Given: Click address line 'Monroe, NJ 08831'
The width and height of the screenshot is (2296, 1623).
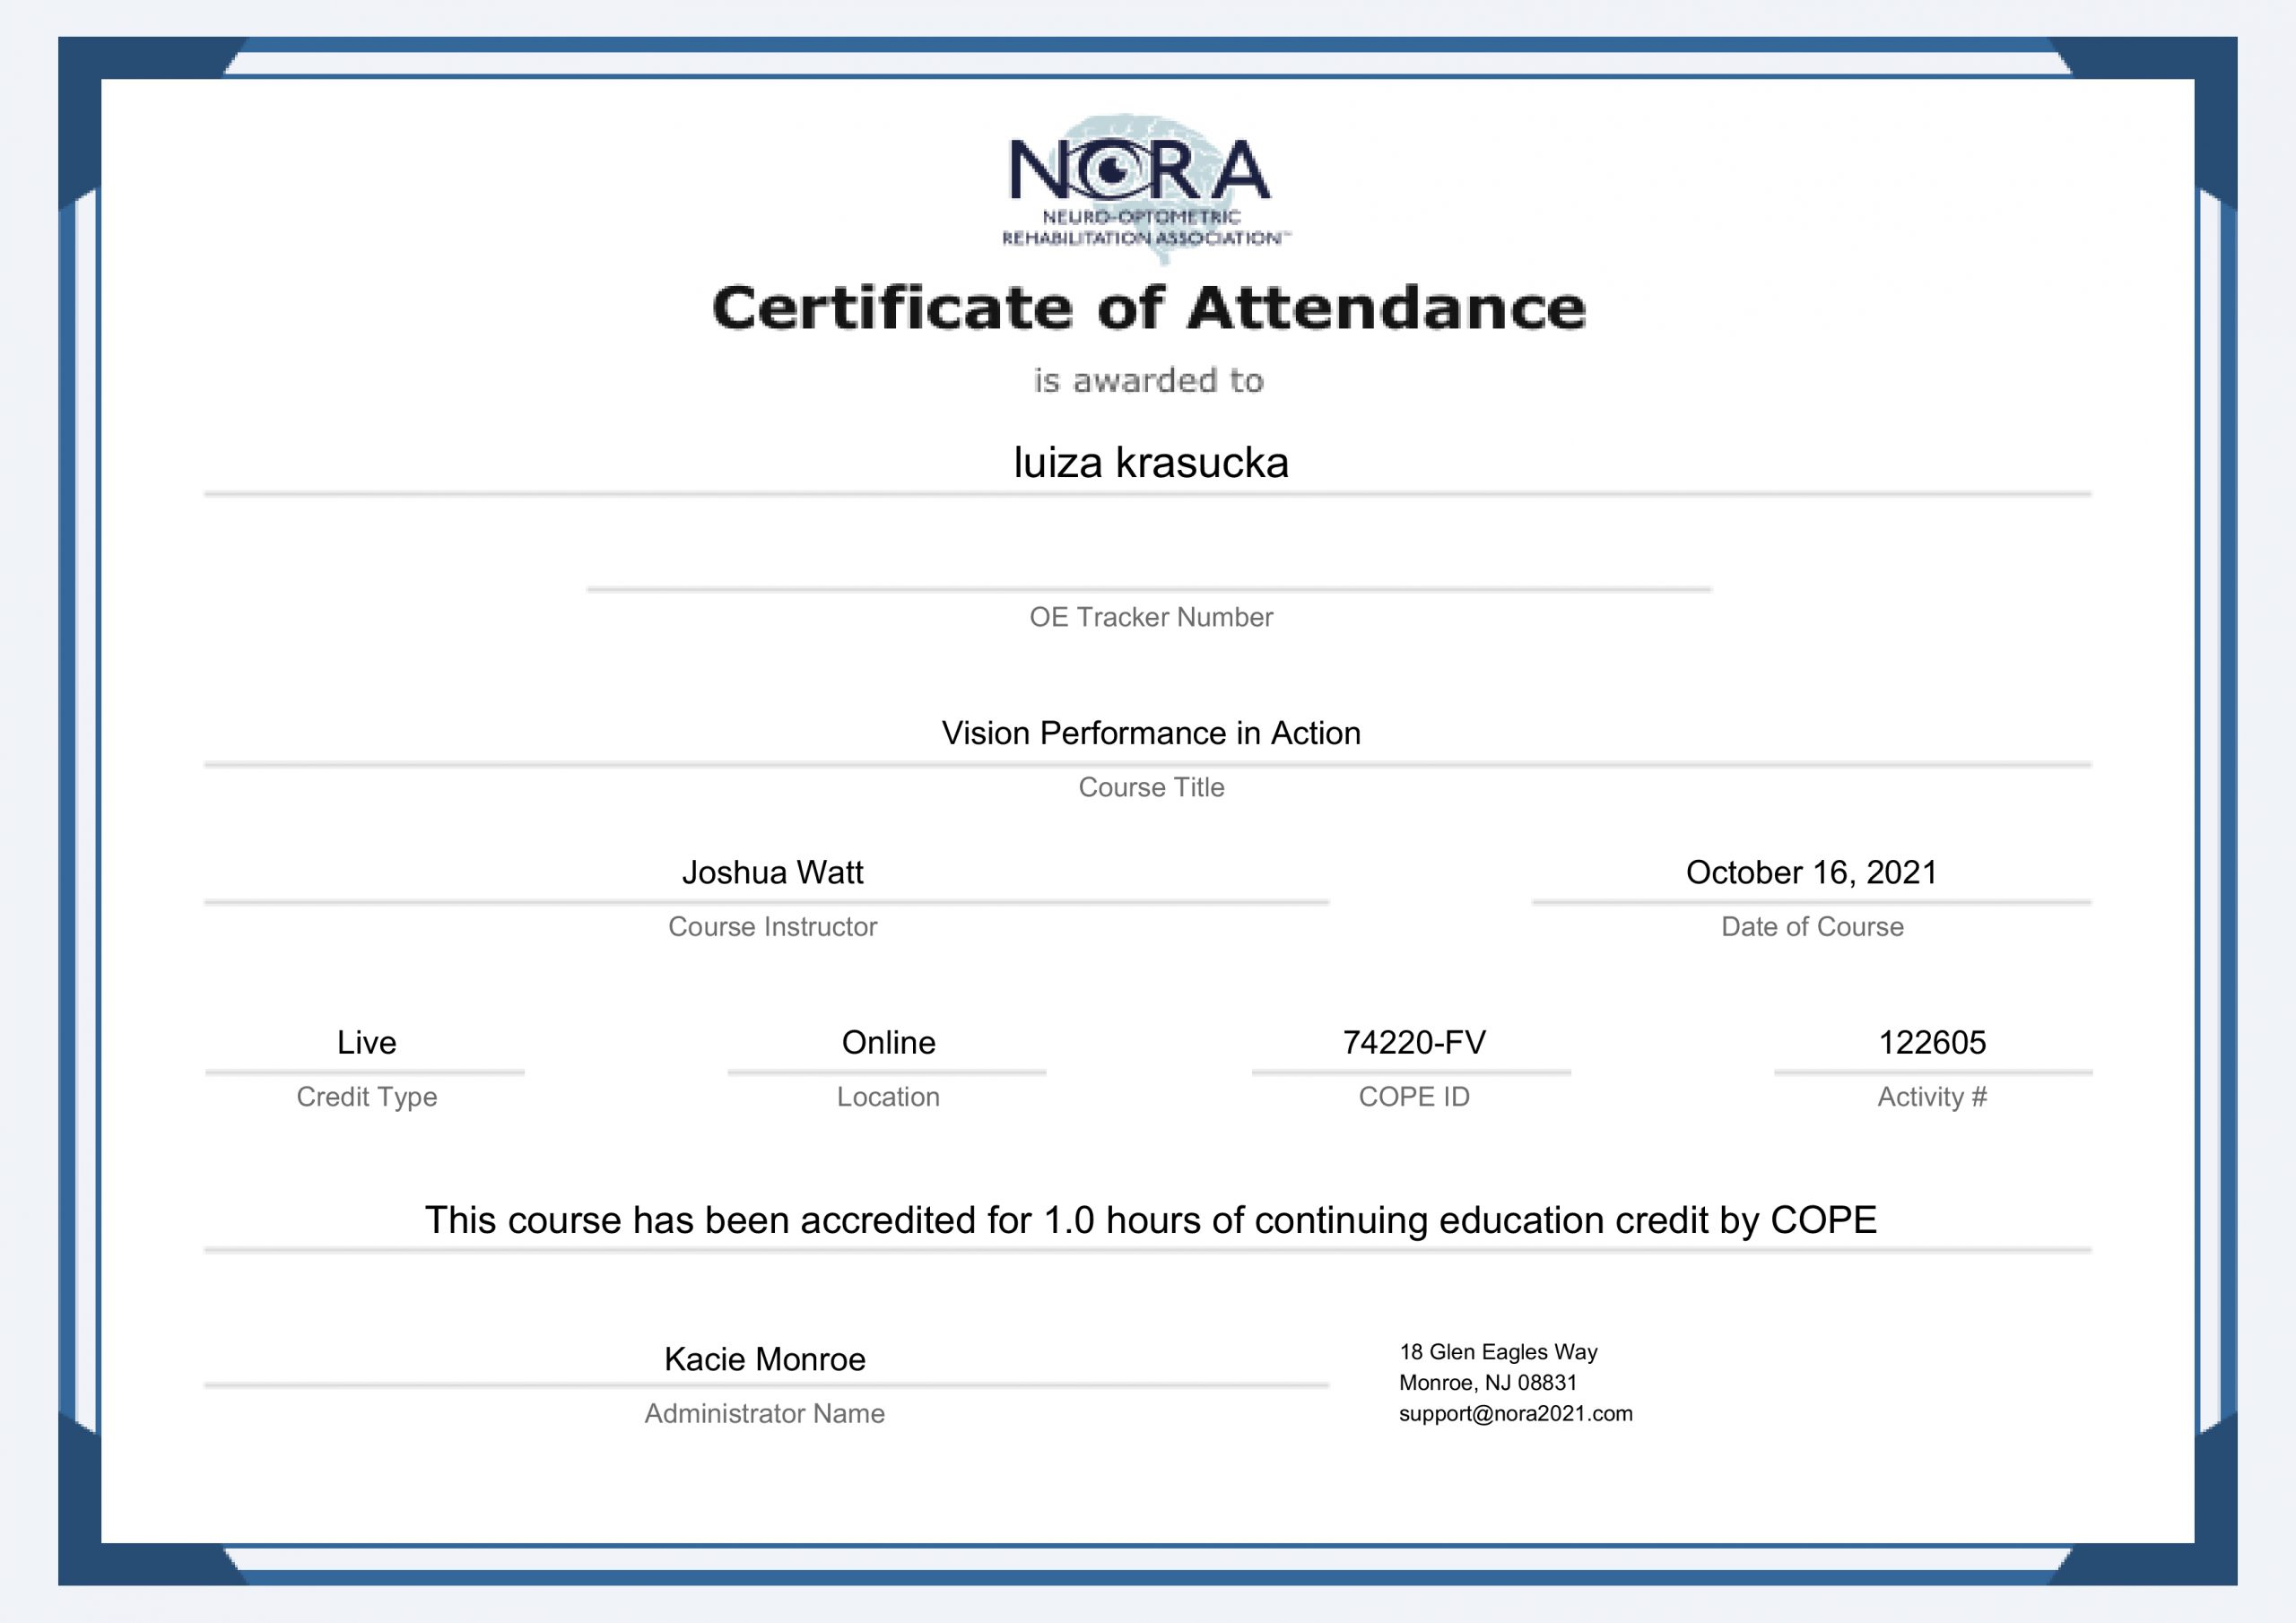Looking at the screenshot, I should tap(1487, 1383).
